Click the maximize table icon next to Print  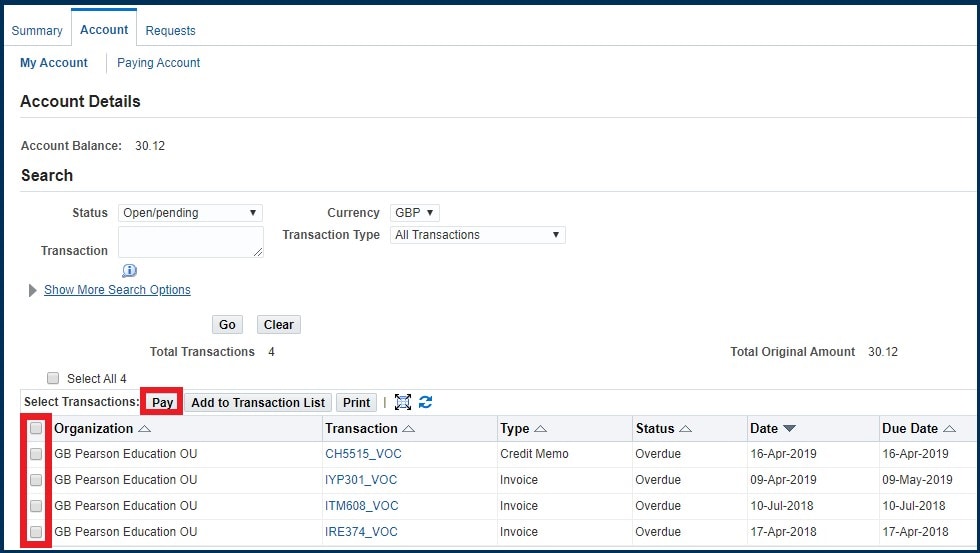pos(403,402)
